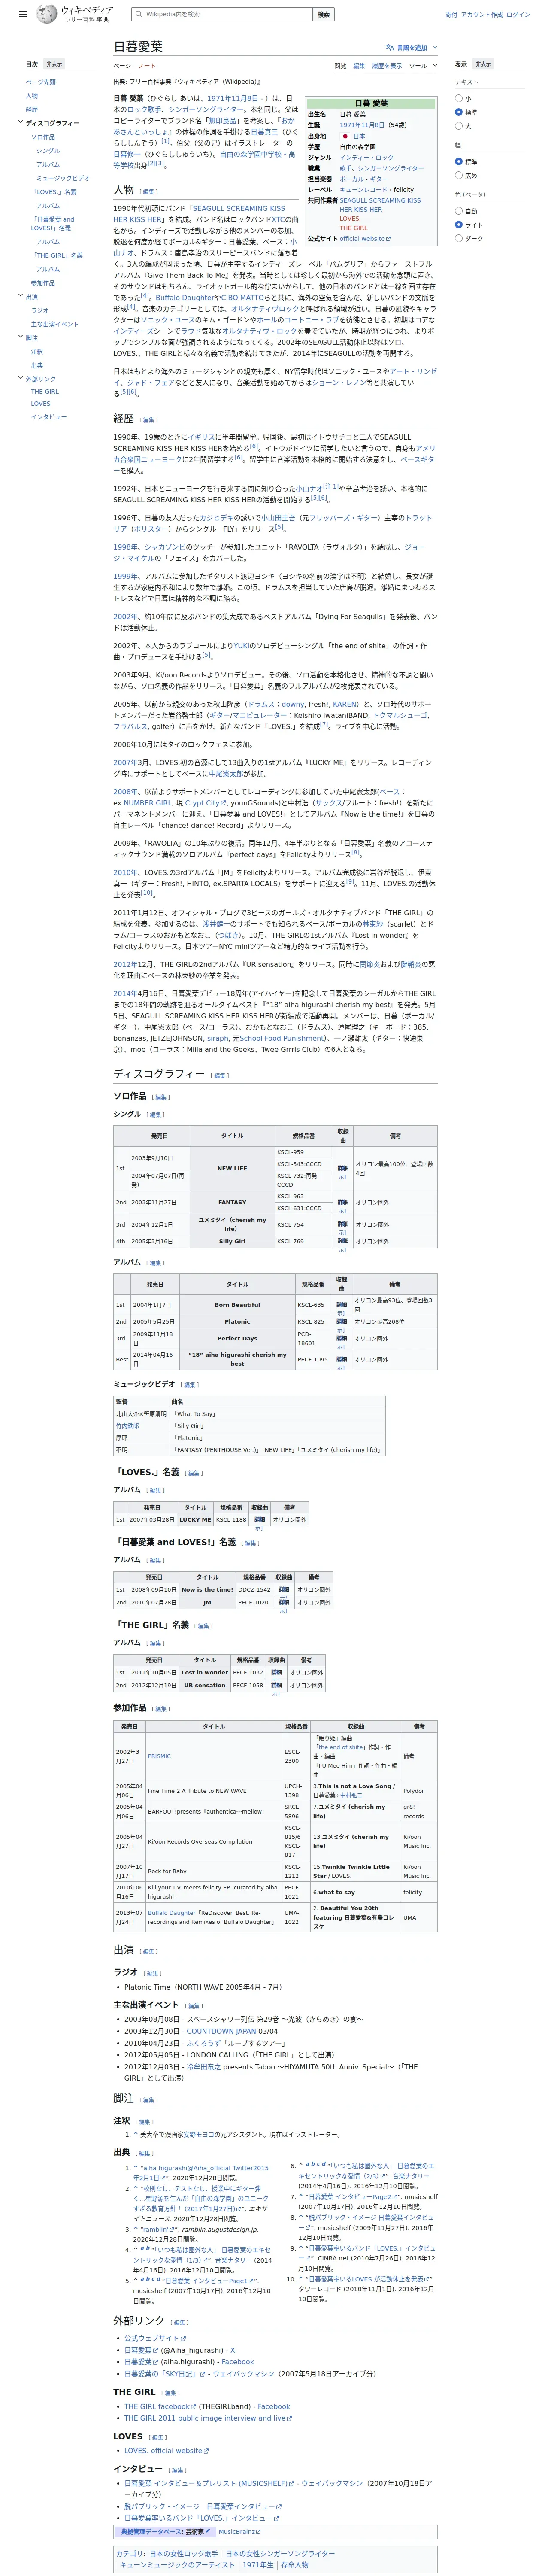Jump to 人物 in contents sidebar
This screenshot has width=551, height=2576.
(32, 96)
